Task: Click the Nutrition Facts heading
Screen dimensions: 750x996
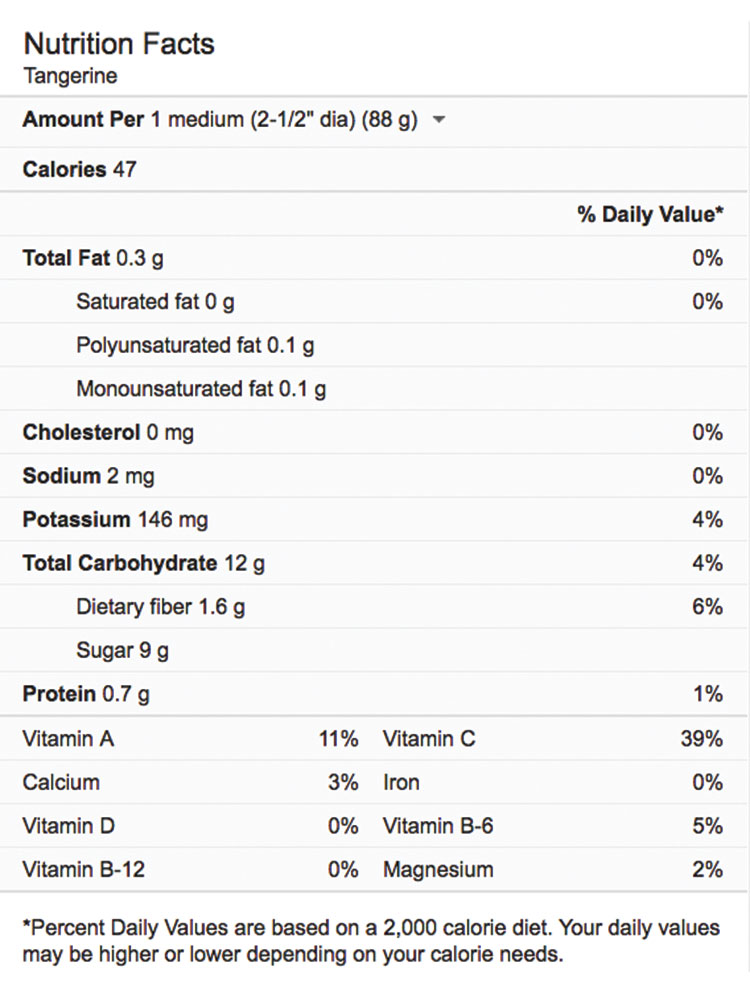Action: point(119,44)
